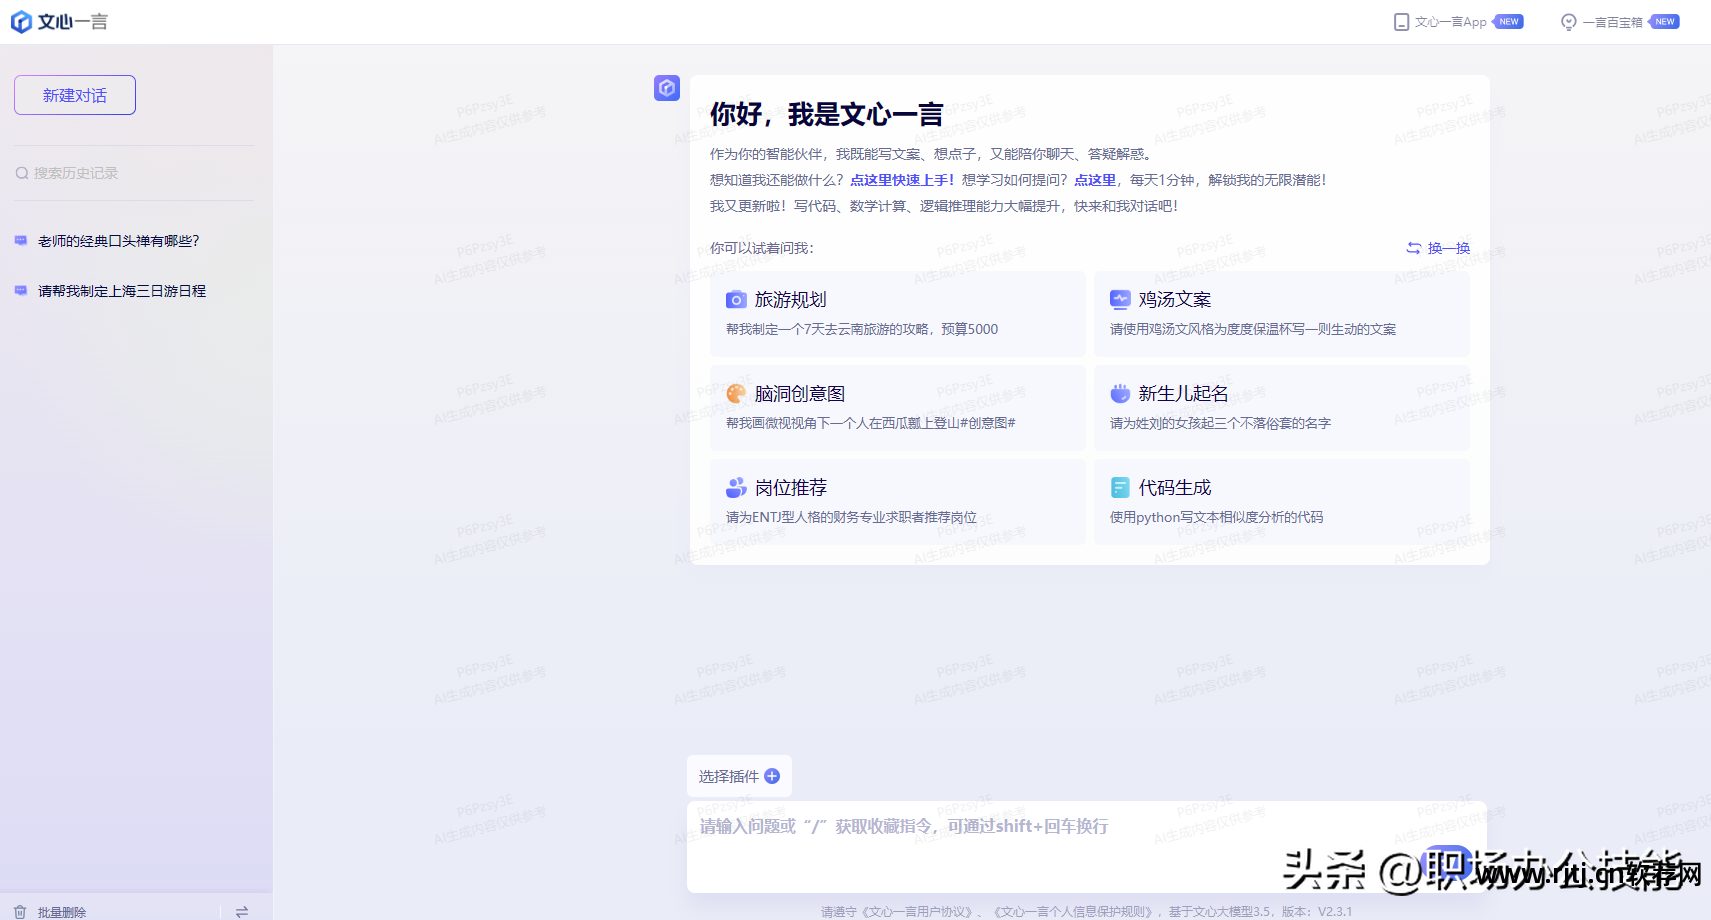This screenshot has width=1711, height=920.
Task: Follow the 点这里快速上手! link
Action: [x=902, y=180]
